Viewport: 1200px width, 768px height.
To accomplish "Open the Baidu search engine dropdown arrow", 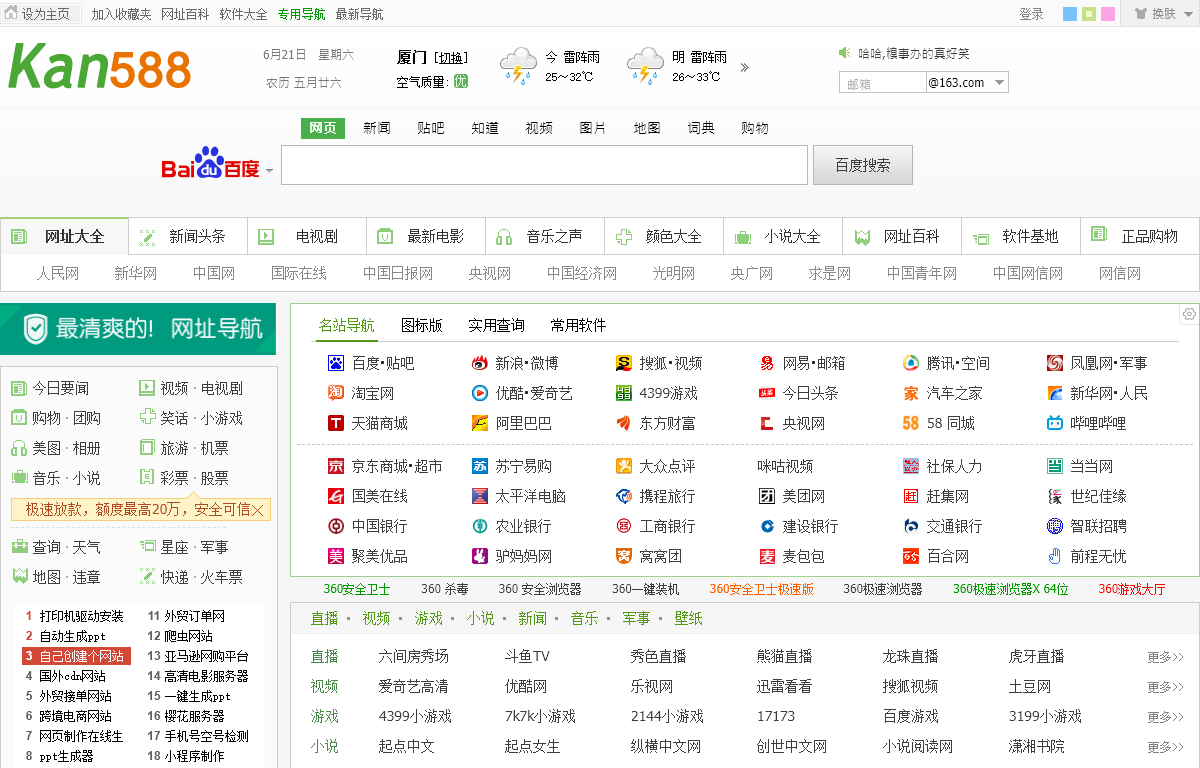I will pos(269,172).
